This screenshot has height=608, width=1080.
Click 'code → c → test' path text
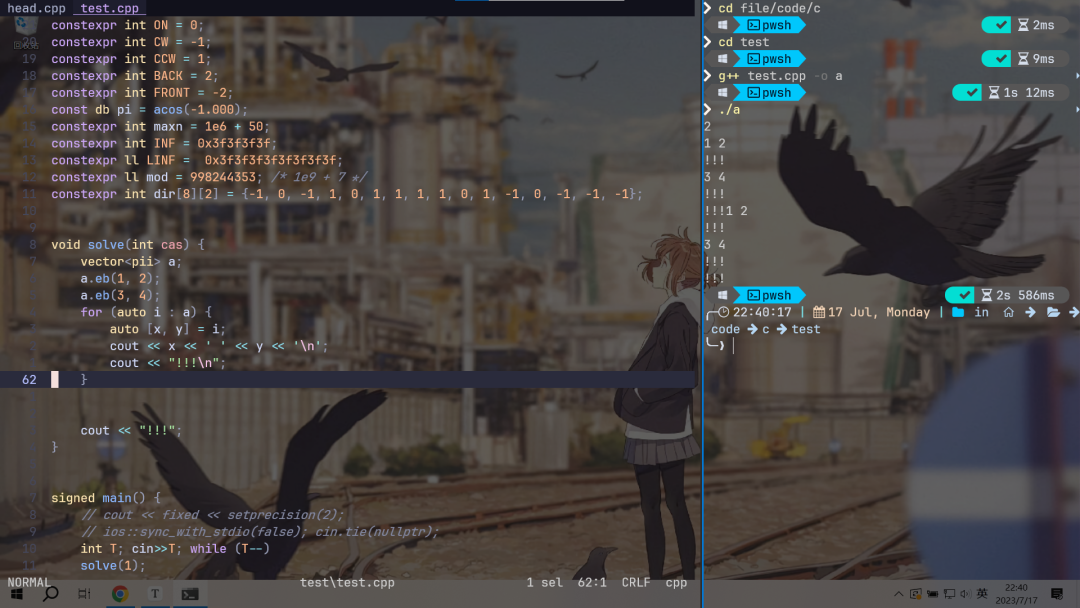(765, 329)
